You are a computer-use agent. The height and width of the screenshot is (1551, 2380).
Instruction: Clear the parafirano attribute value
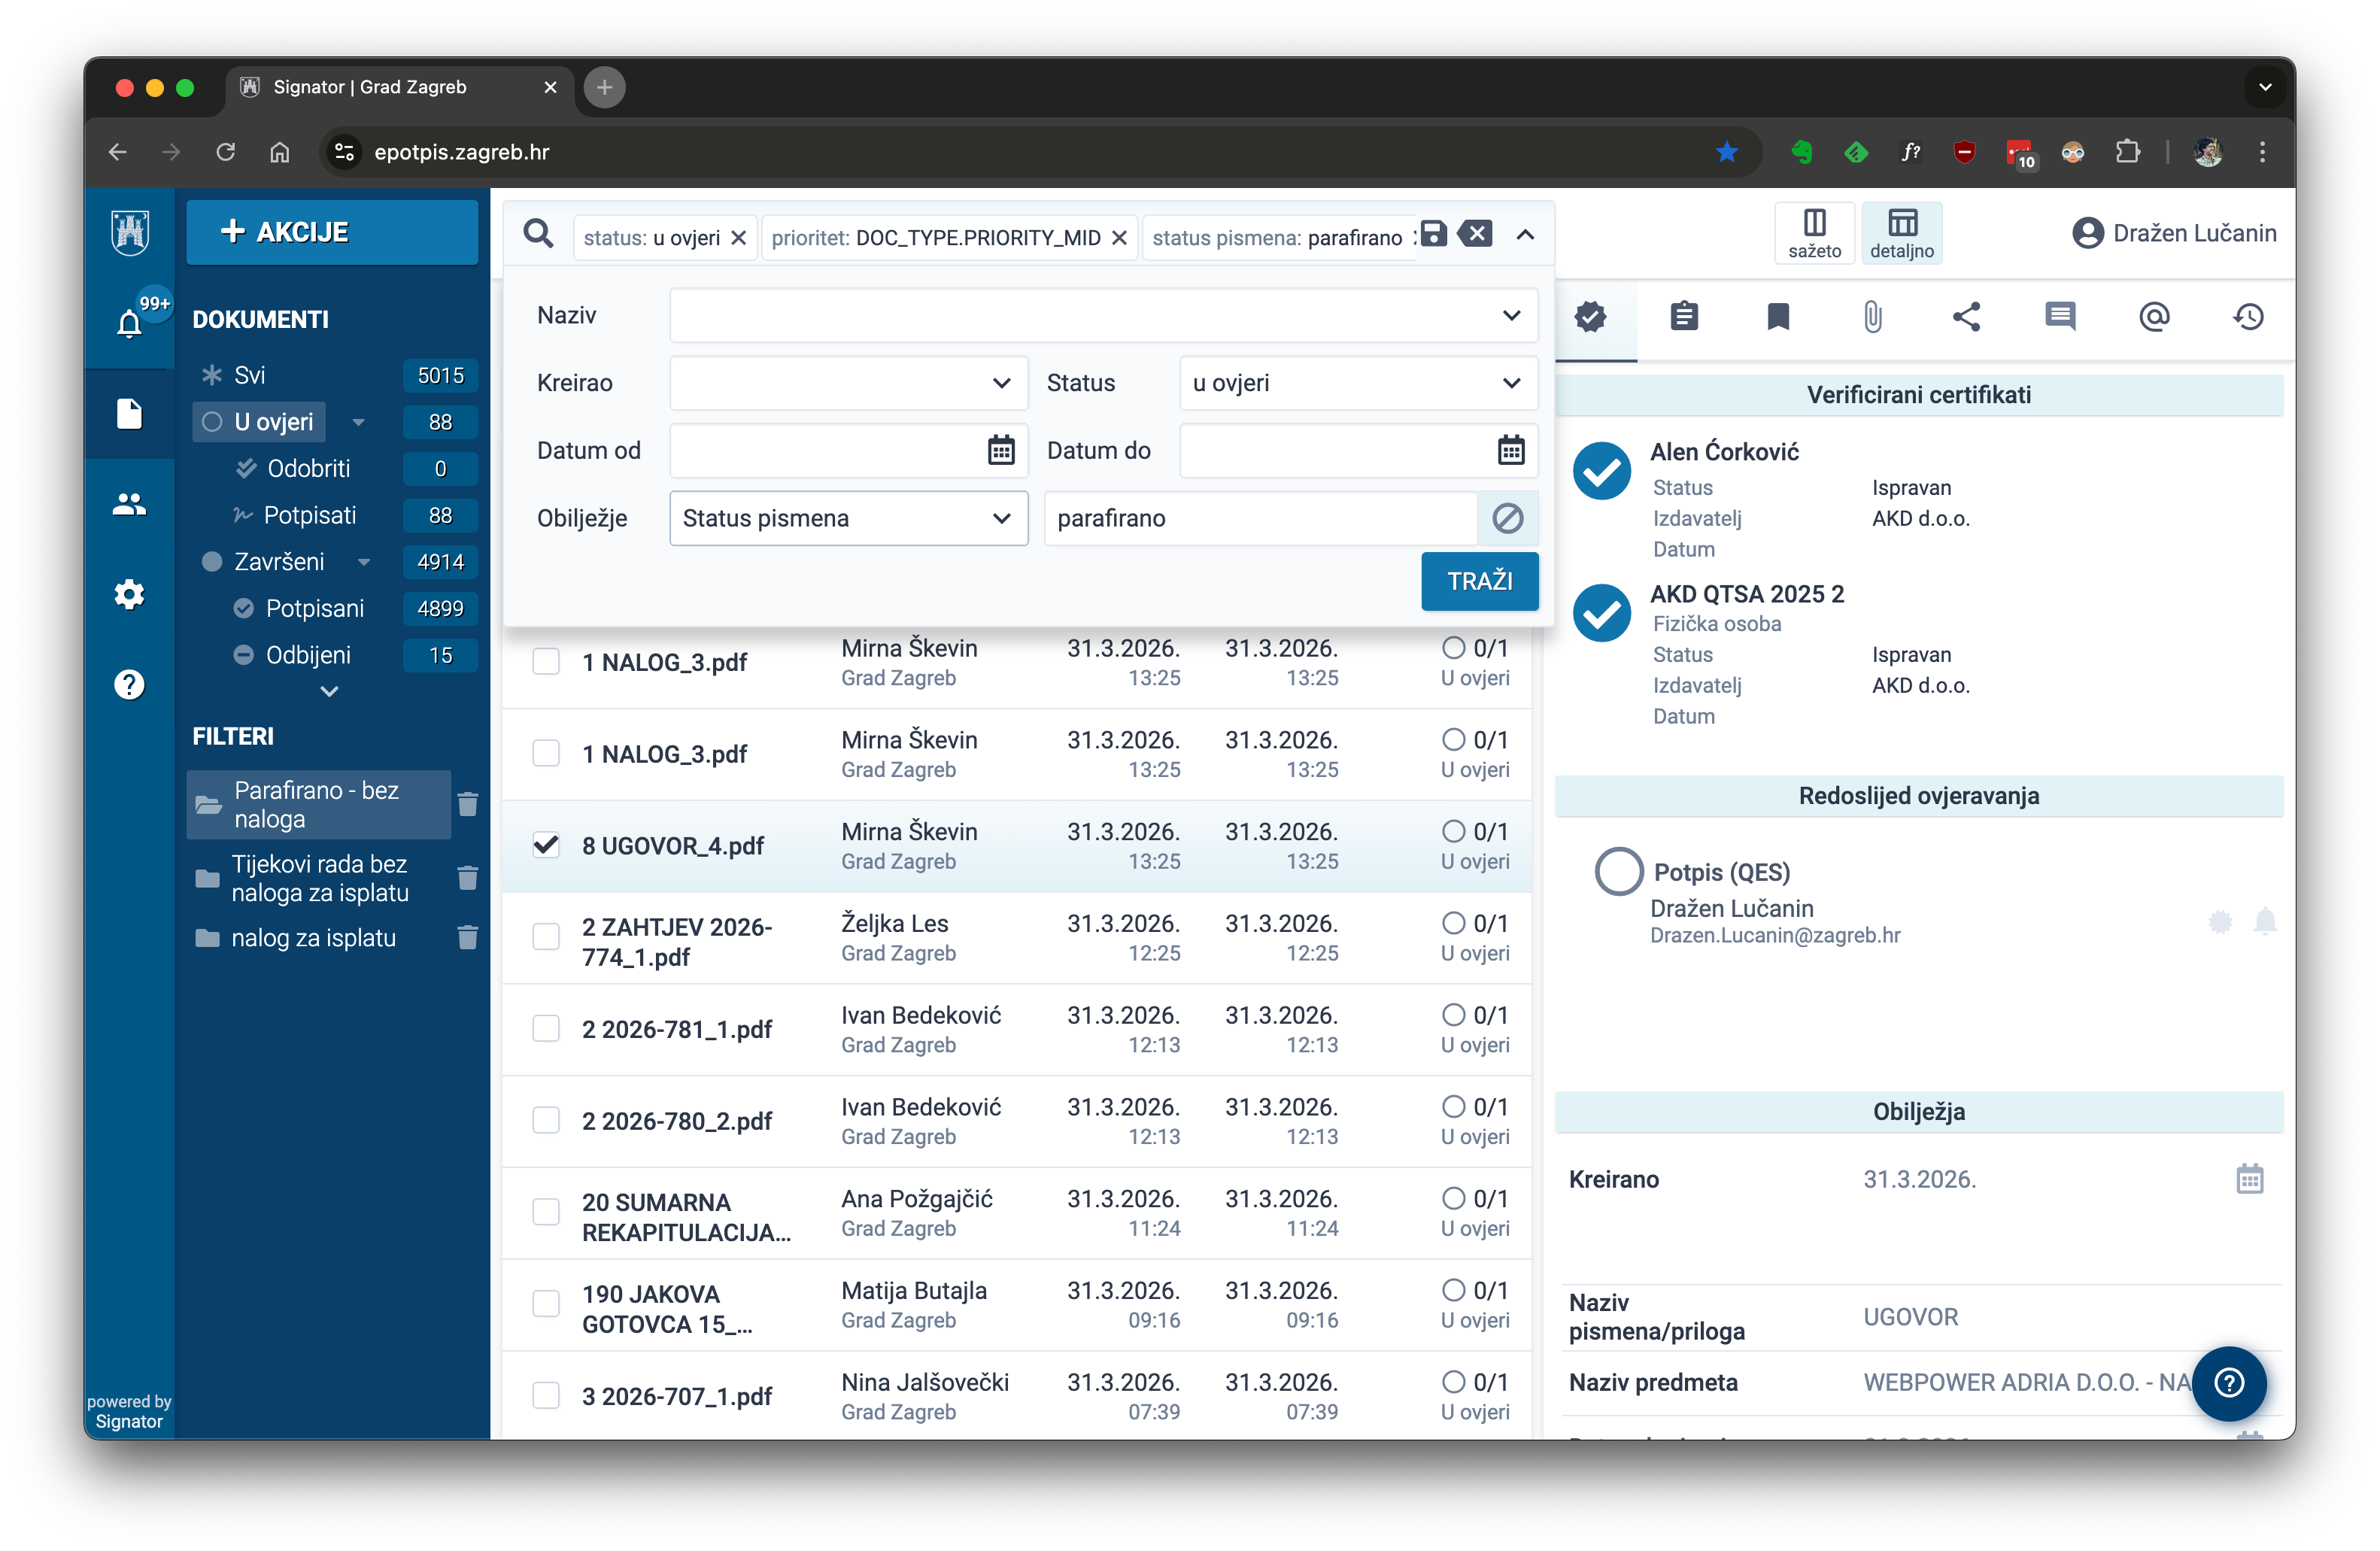[1507, 518]
